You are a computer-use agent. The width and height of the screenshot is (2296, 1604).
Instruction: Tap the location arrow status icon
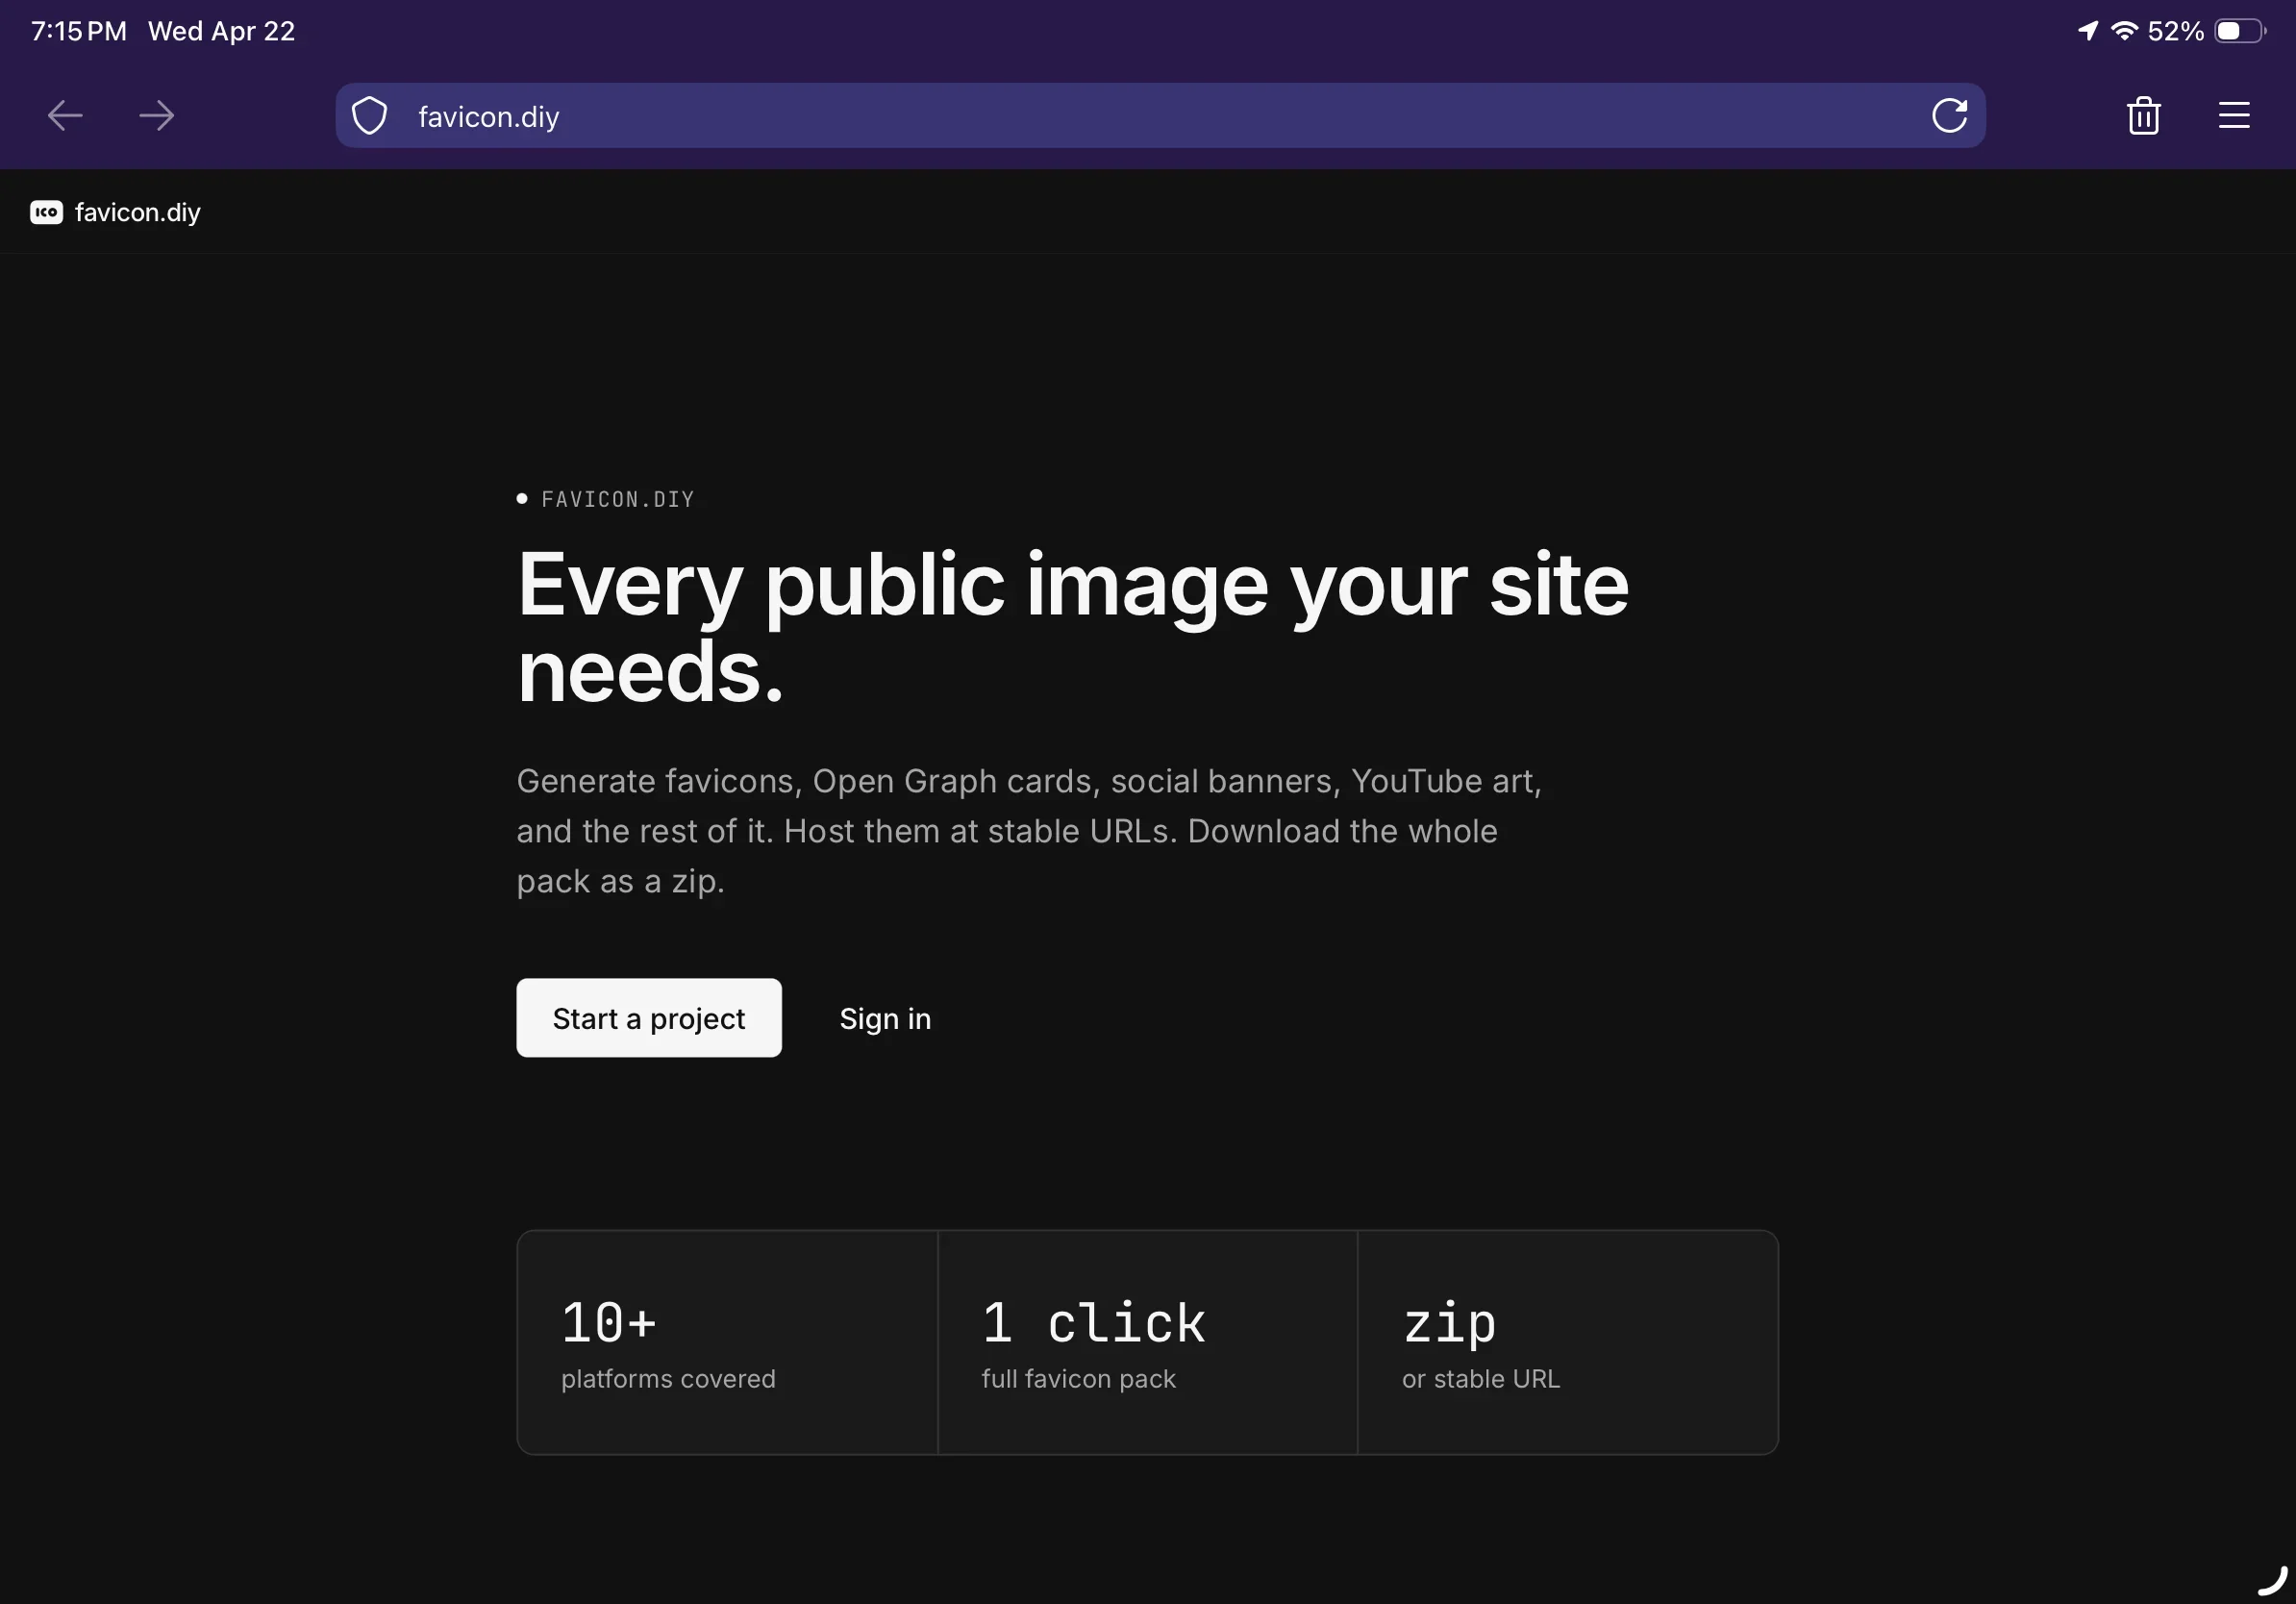2088,31
